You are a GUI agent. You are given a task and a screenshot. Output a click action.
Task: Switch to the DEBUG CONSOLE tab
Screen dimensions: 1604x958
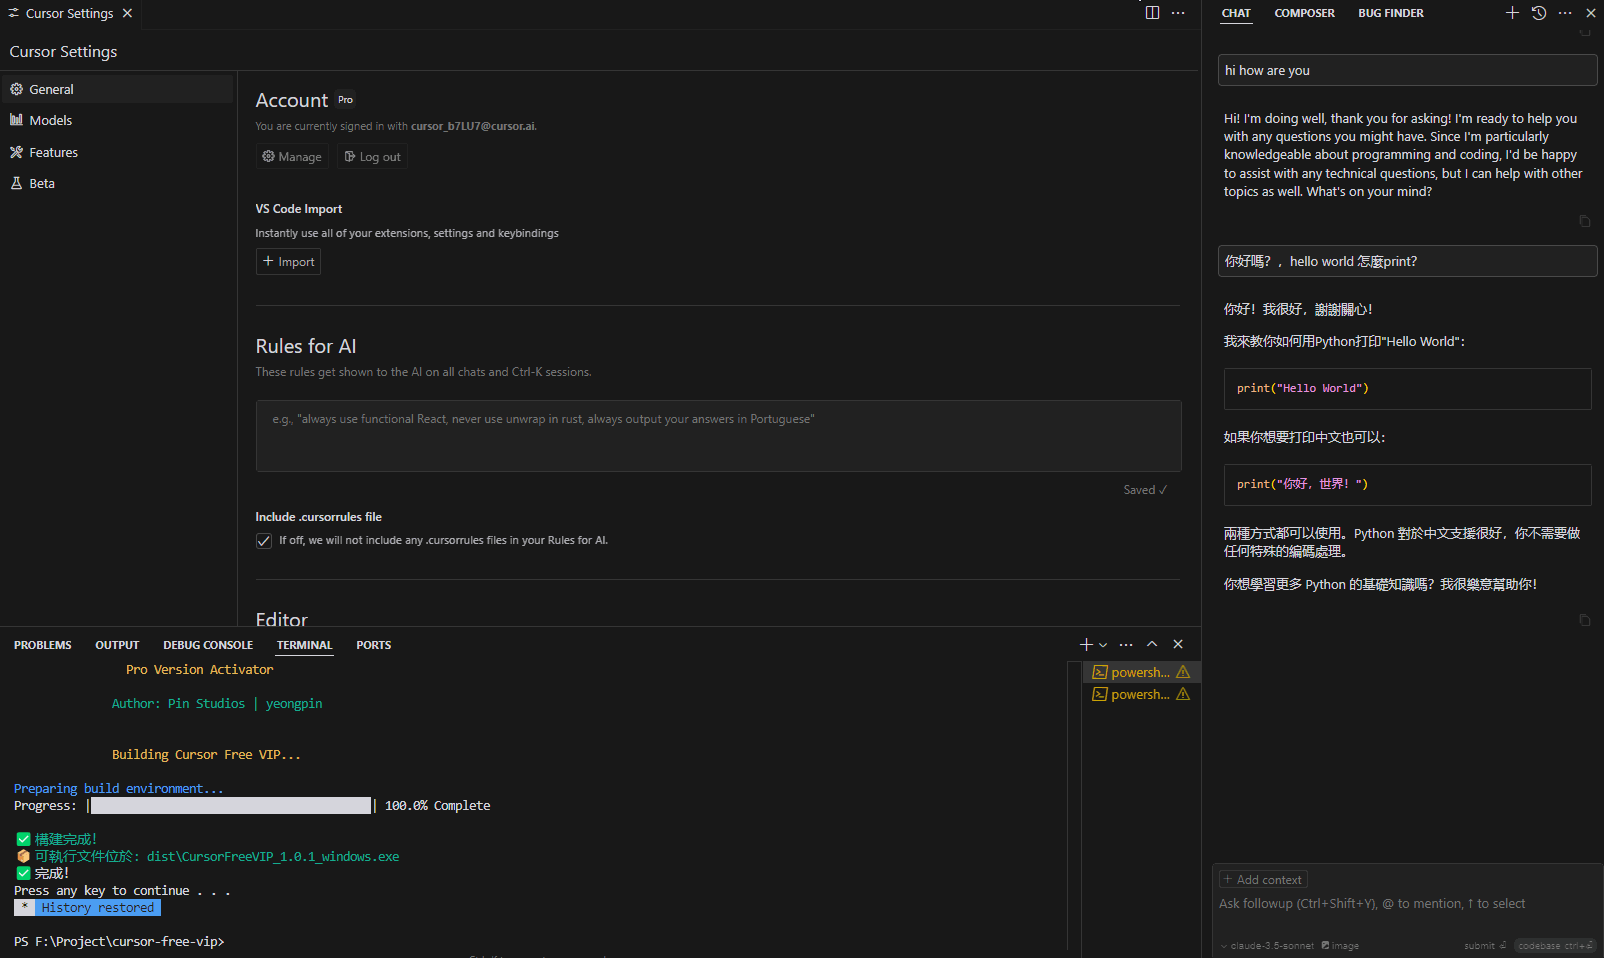208,645
